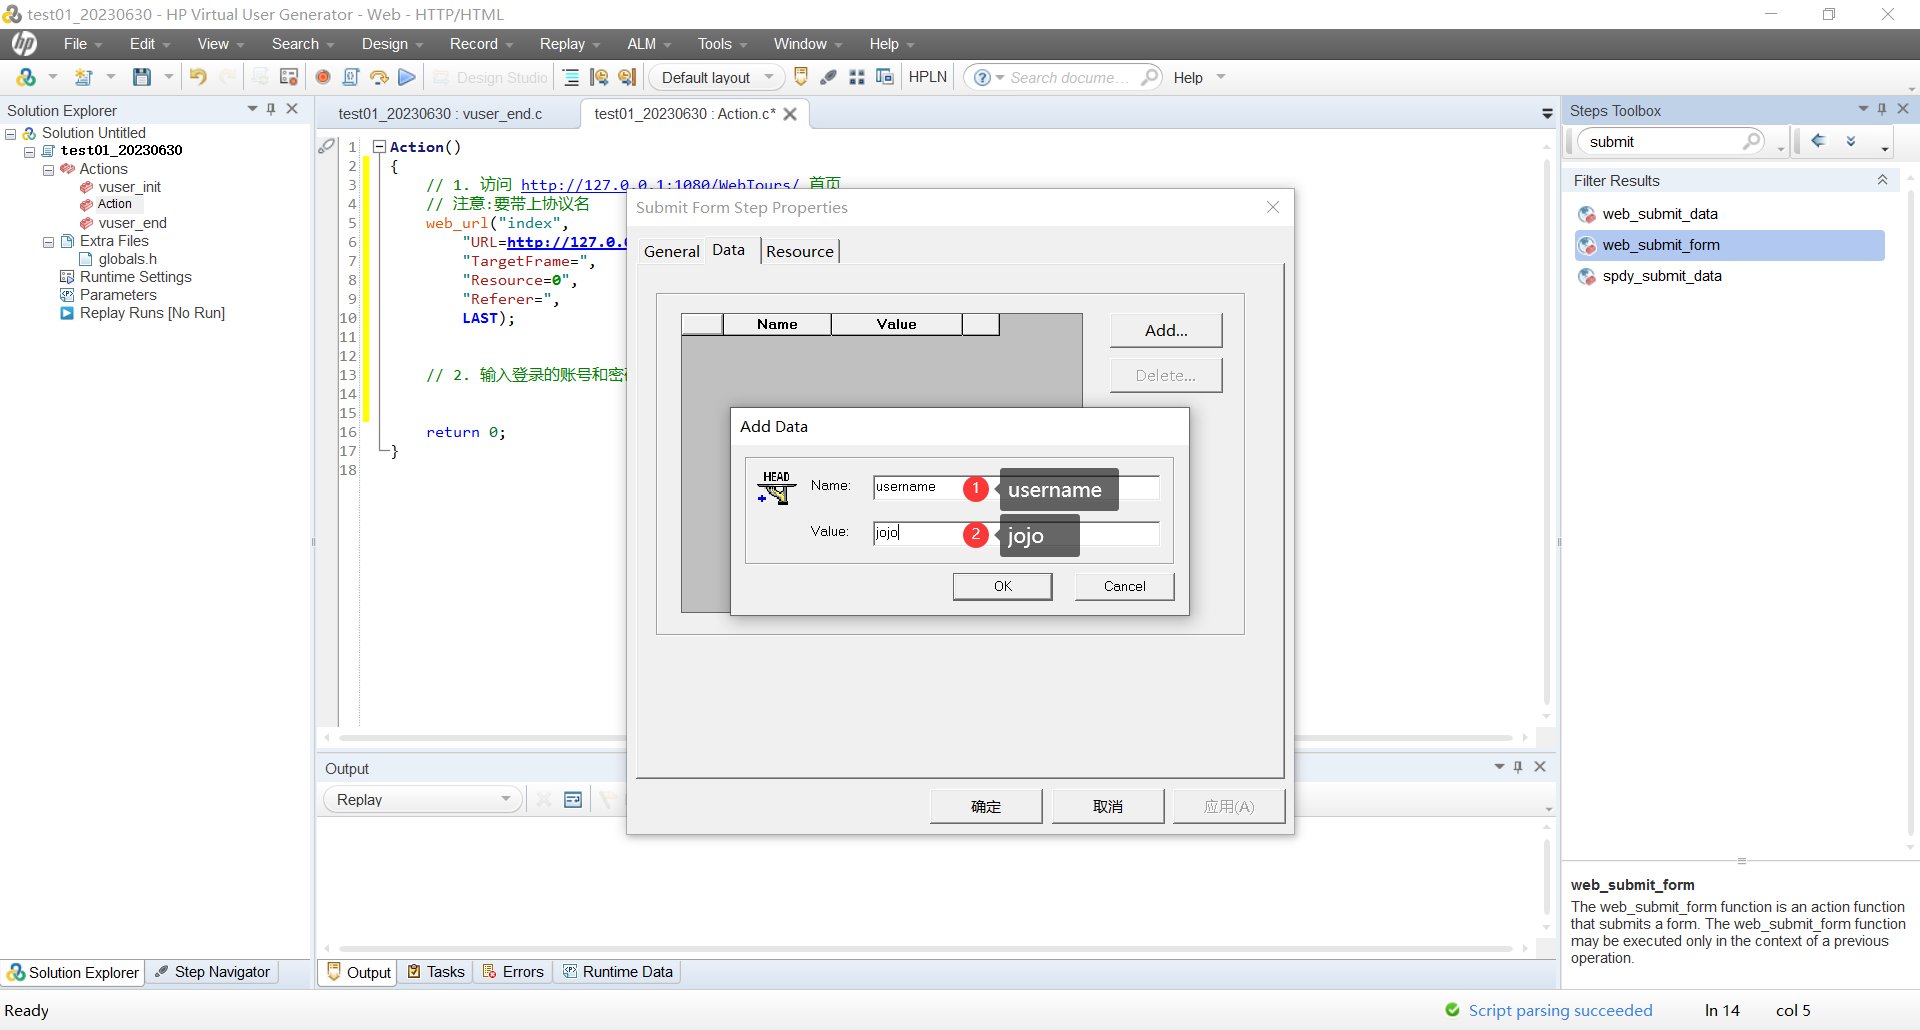Collapse the test01_20230630 script node

[x=29, y=152]
